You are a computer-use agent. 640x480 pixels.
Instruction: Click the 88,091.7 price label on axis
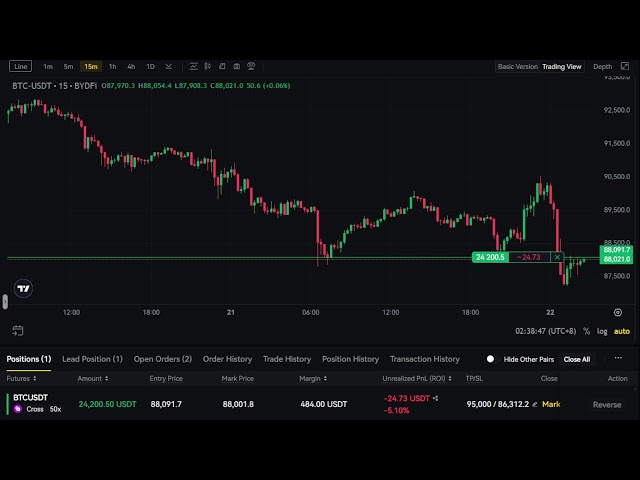[x=616, y=250]
